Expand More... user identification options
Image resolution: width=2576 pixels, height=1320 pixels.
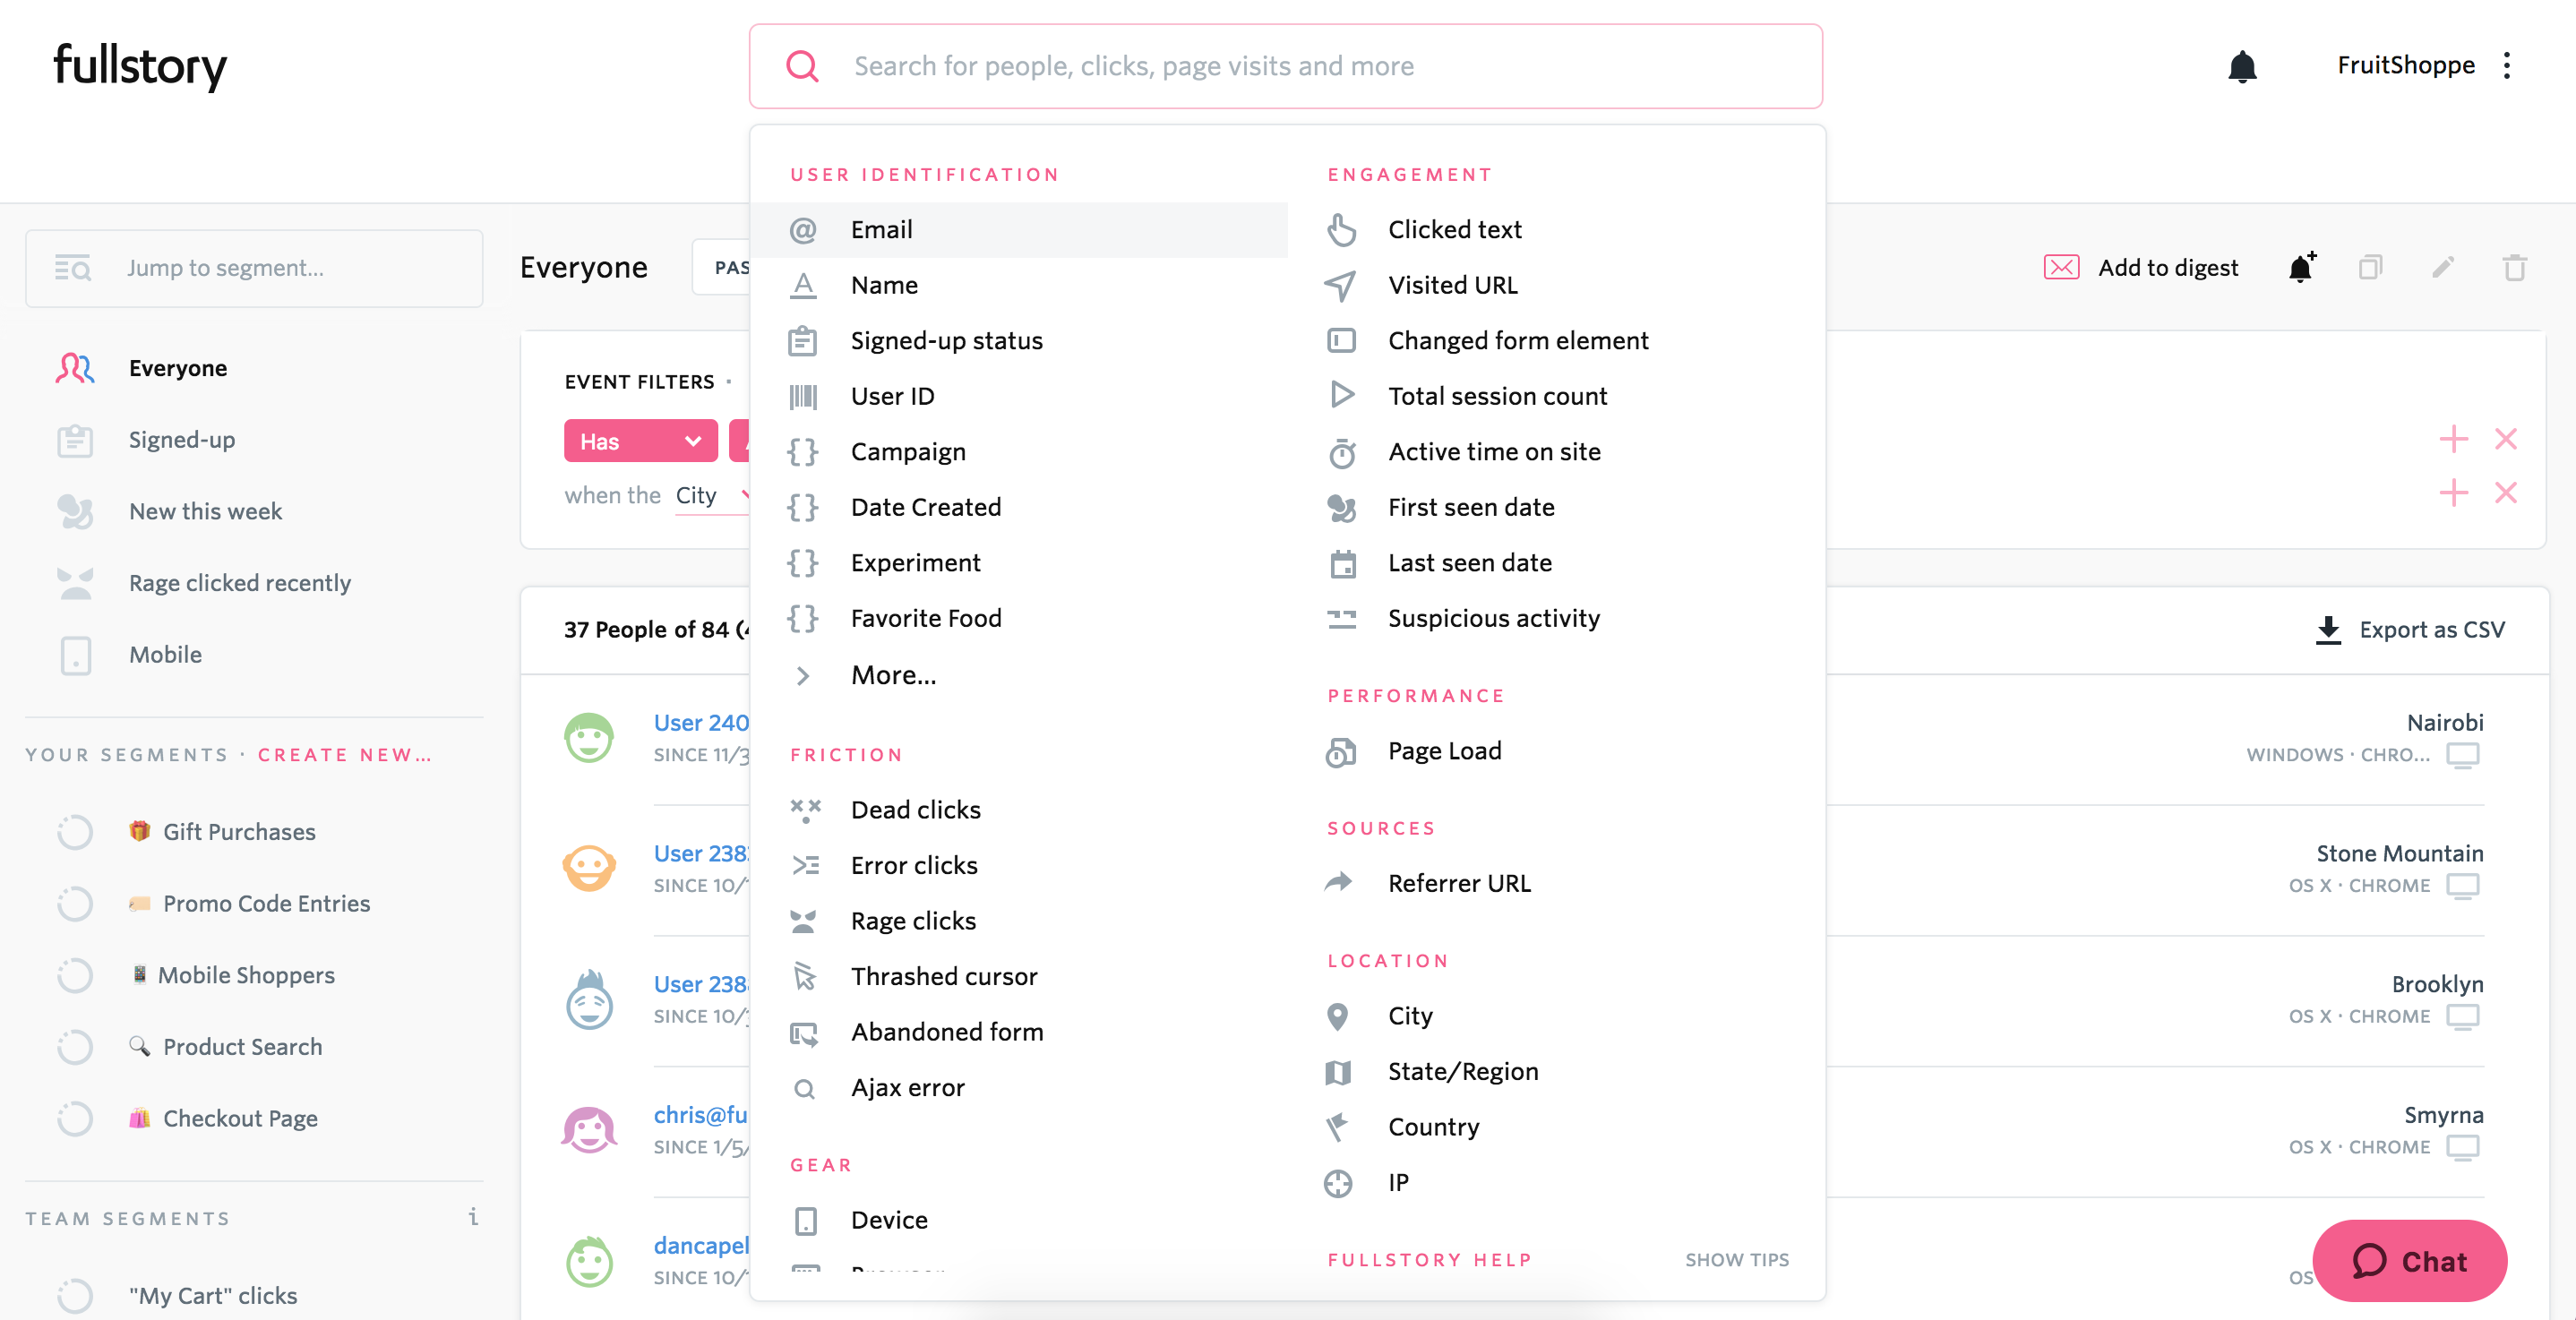pos(1019,675)
